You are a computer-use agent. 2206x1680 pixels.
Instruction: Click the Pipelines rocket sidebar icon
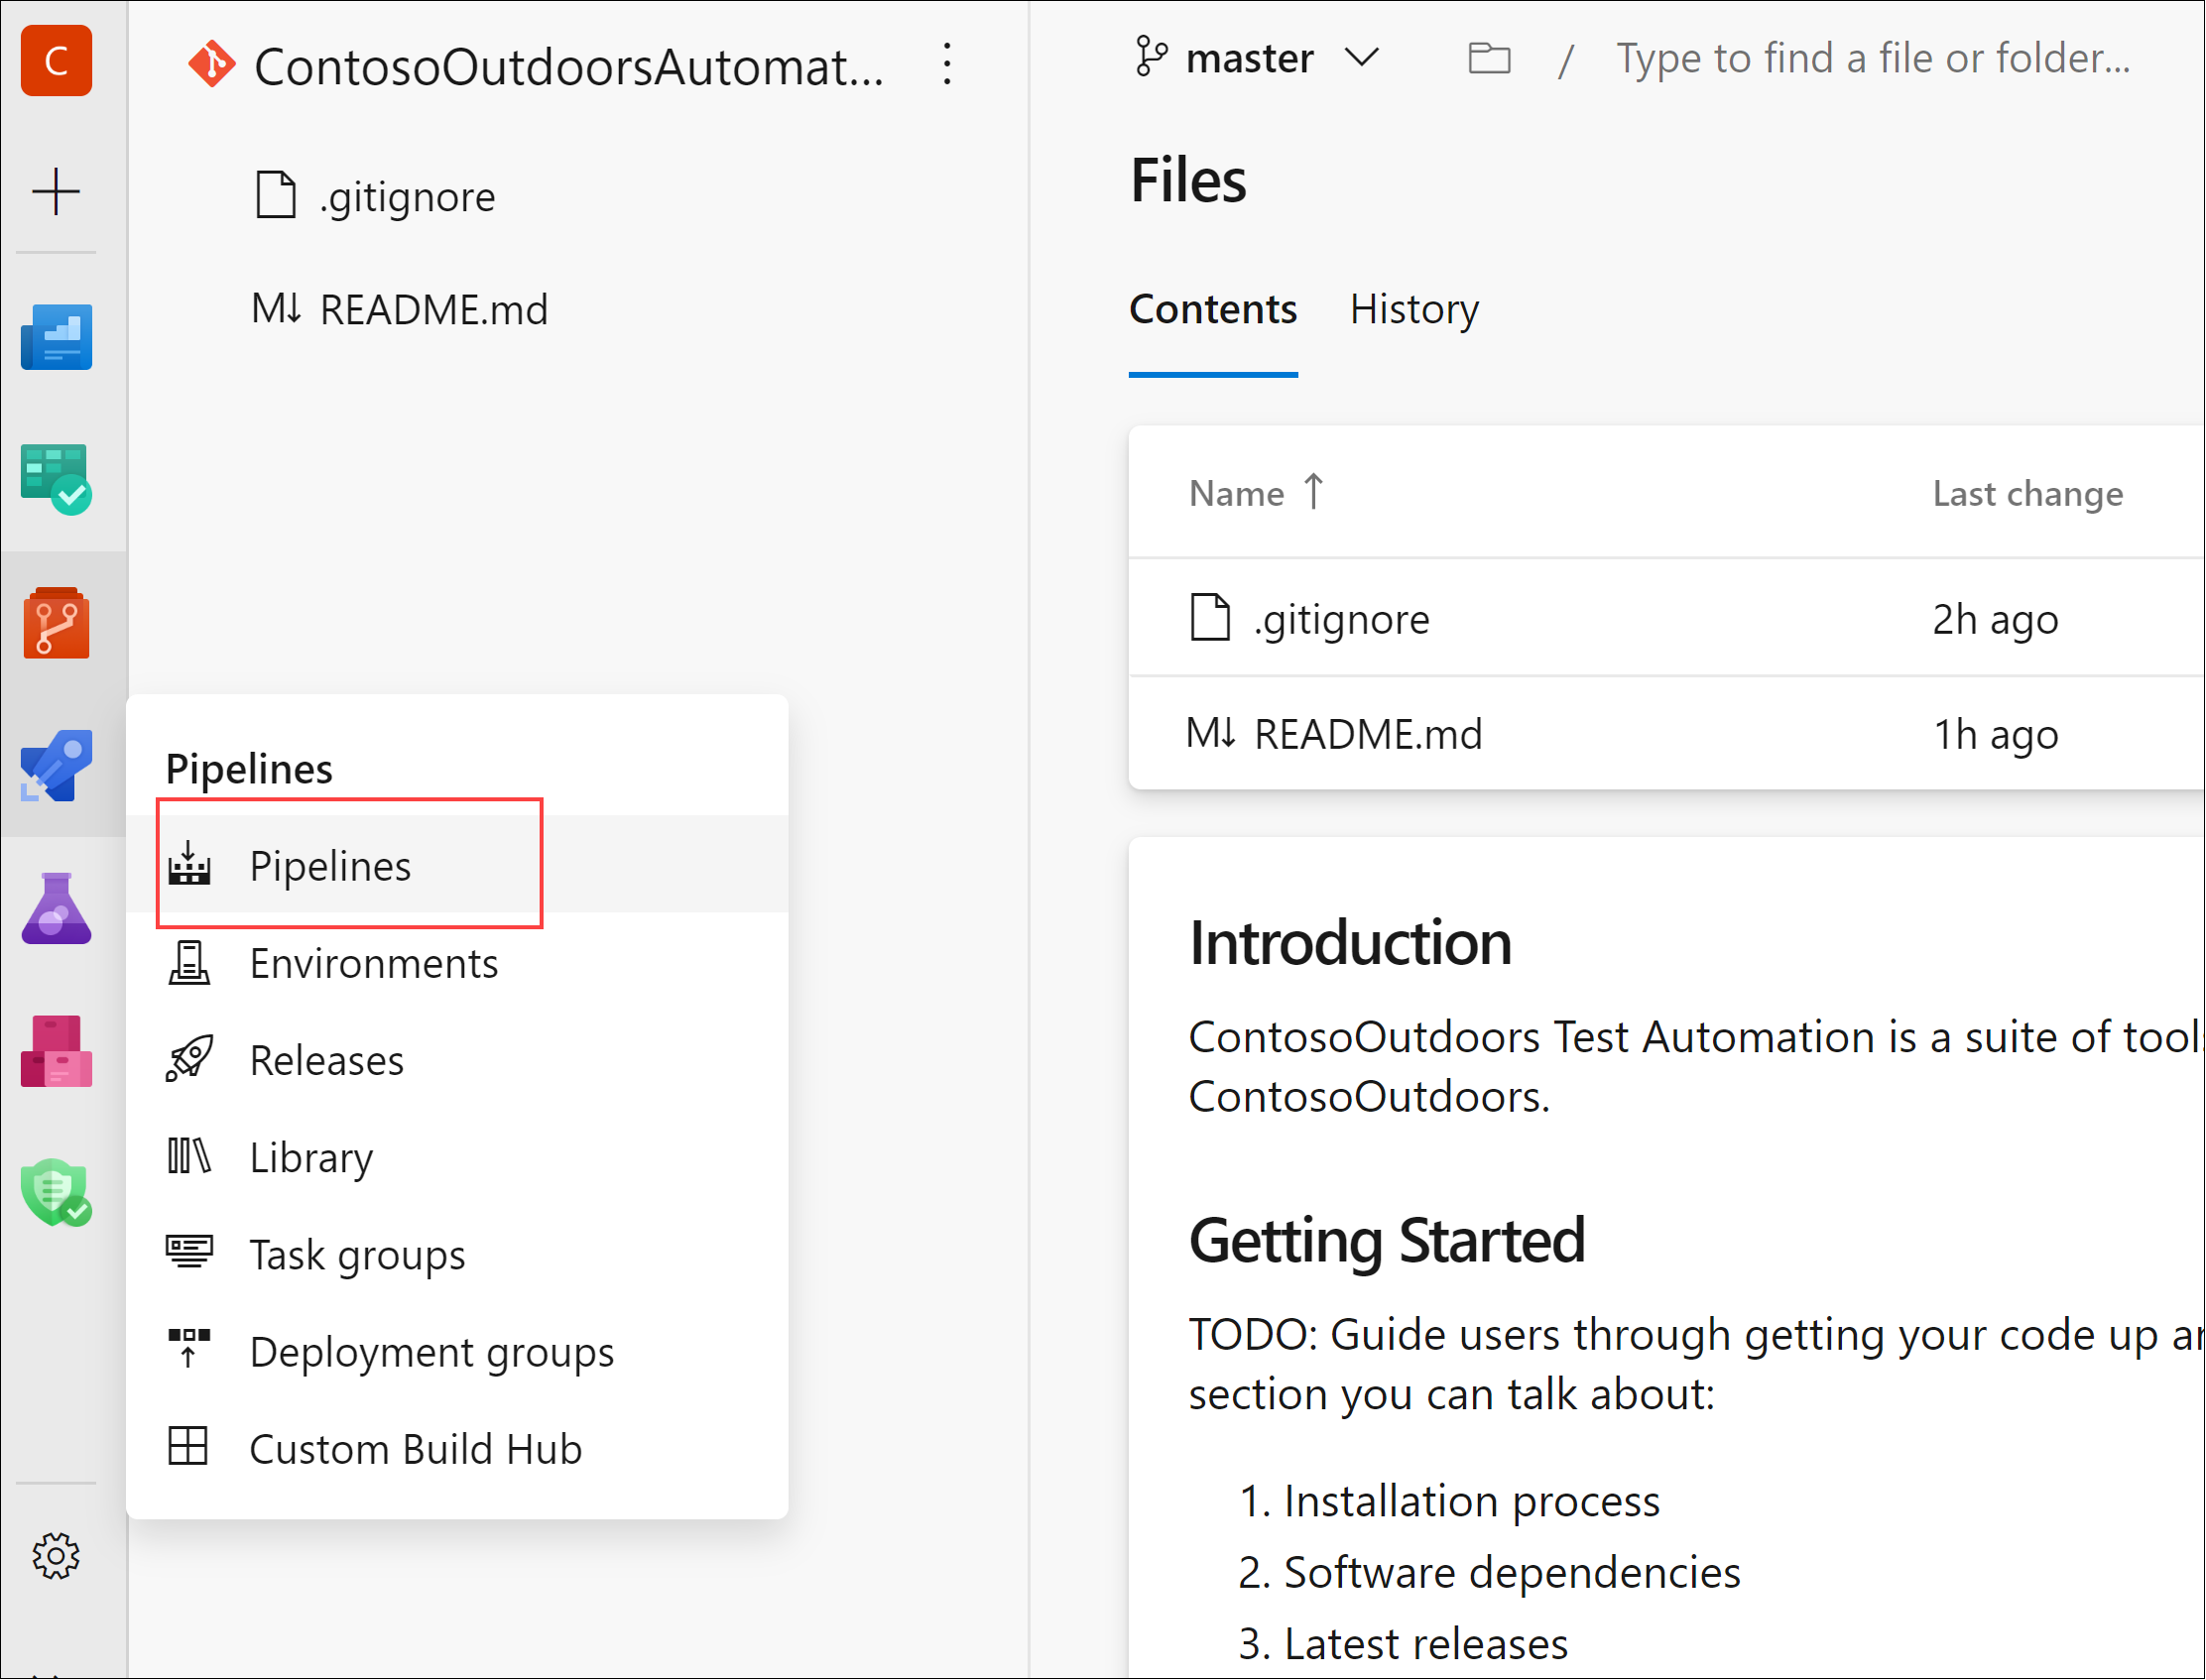(x=56, y=766)
